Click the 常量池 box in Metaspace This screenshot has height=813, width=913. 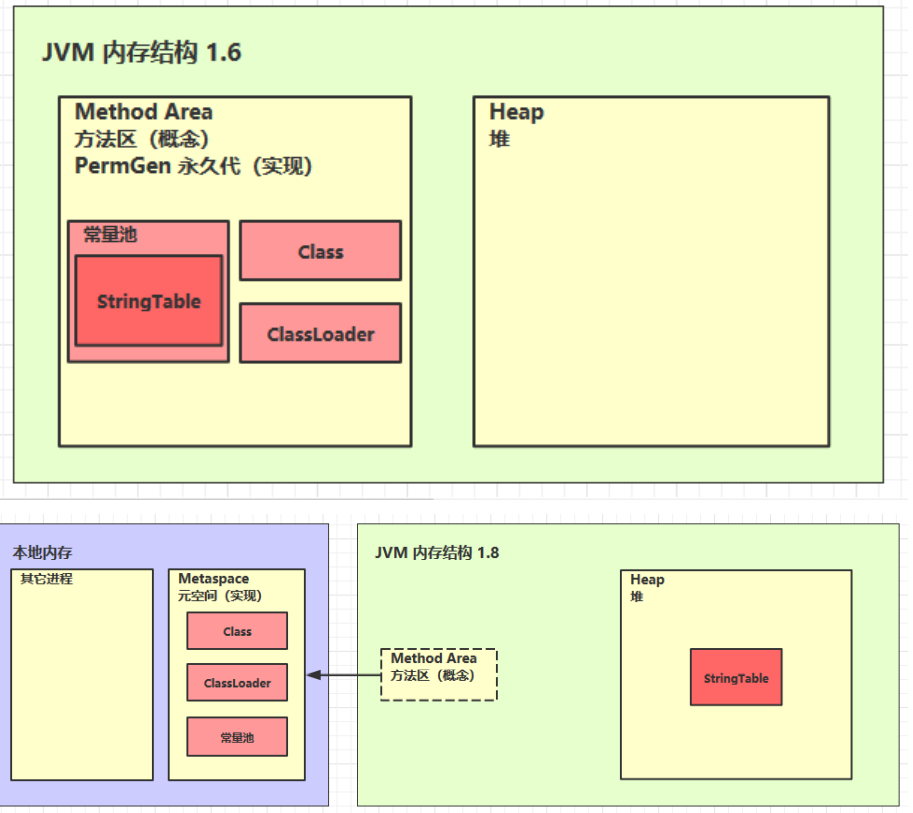[x=237, y=737]
